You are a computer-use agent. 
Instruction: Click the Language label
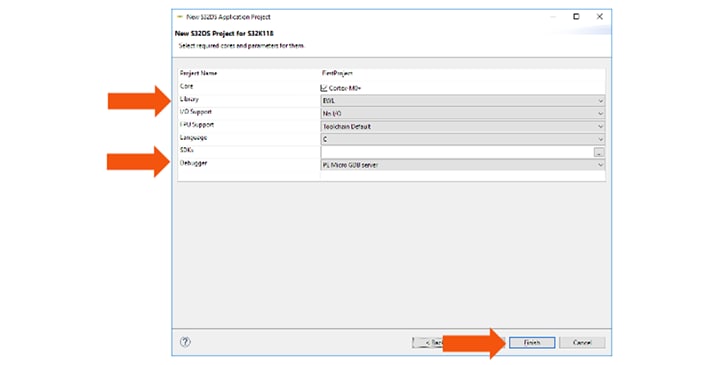click(x=193, y=138)
